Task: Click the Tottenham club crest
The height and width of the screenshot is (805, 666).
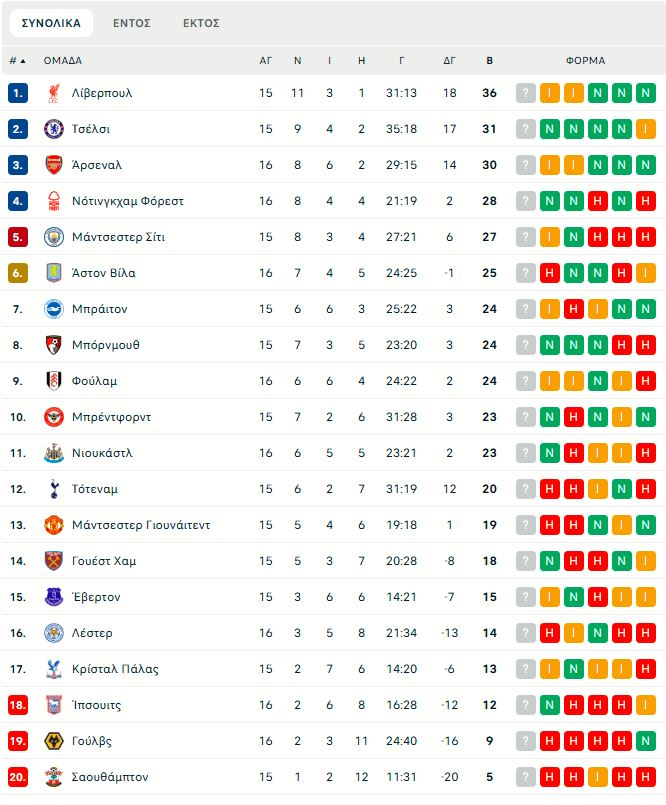Action: (54, 489)
